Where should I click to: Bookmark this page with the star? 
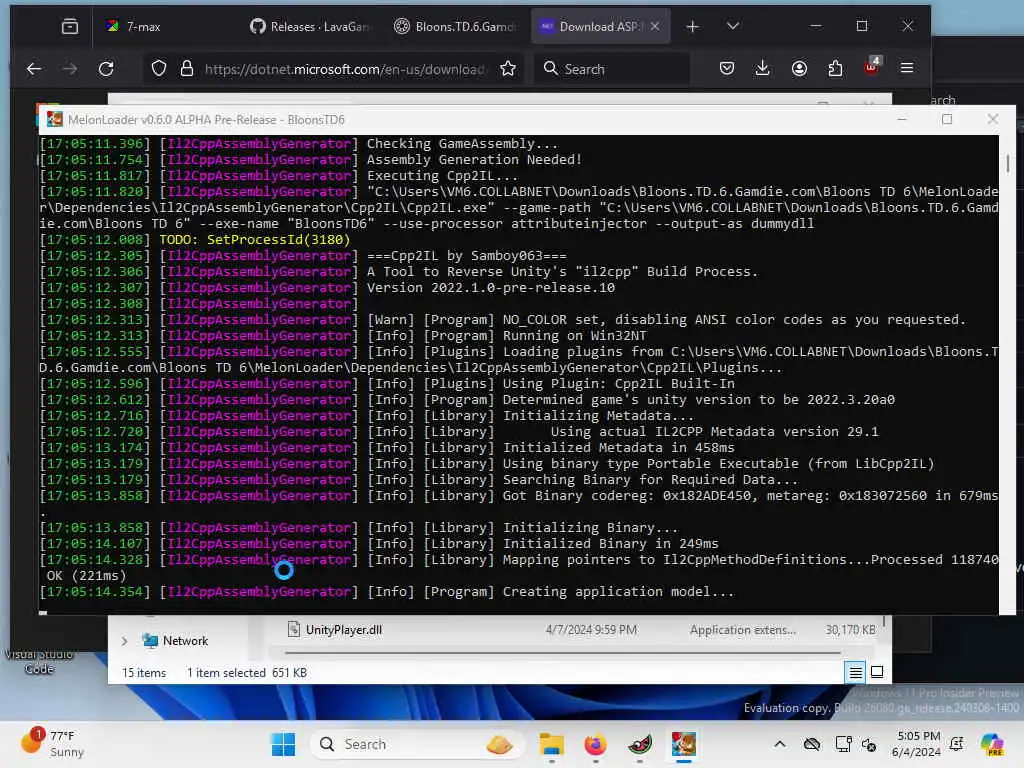click(507, 69)
